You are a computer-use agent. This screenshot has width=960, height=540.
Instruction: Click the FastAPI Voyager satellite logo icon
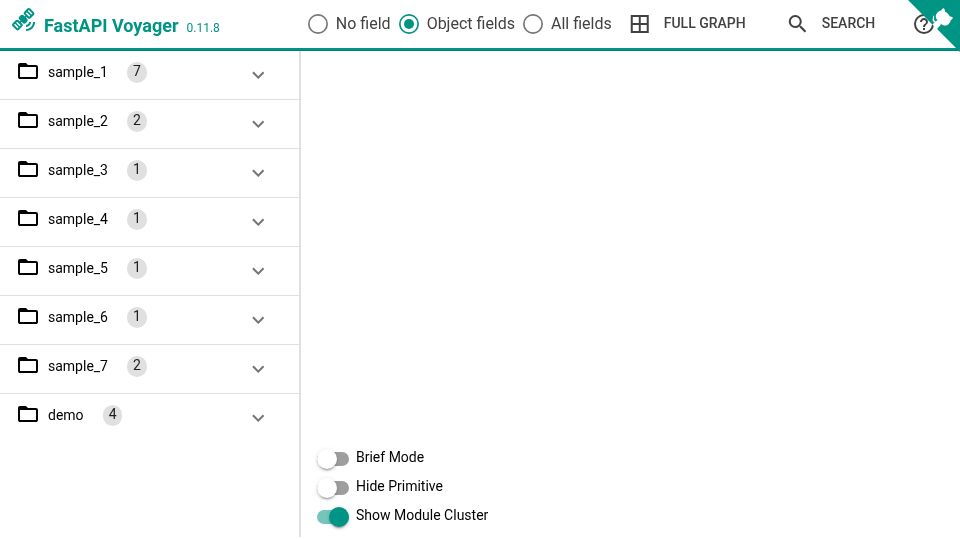pyautogui.click(x=24, y=20)
